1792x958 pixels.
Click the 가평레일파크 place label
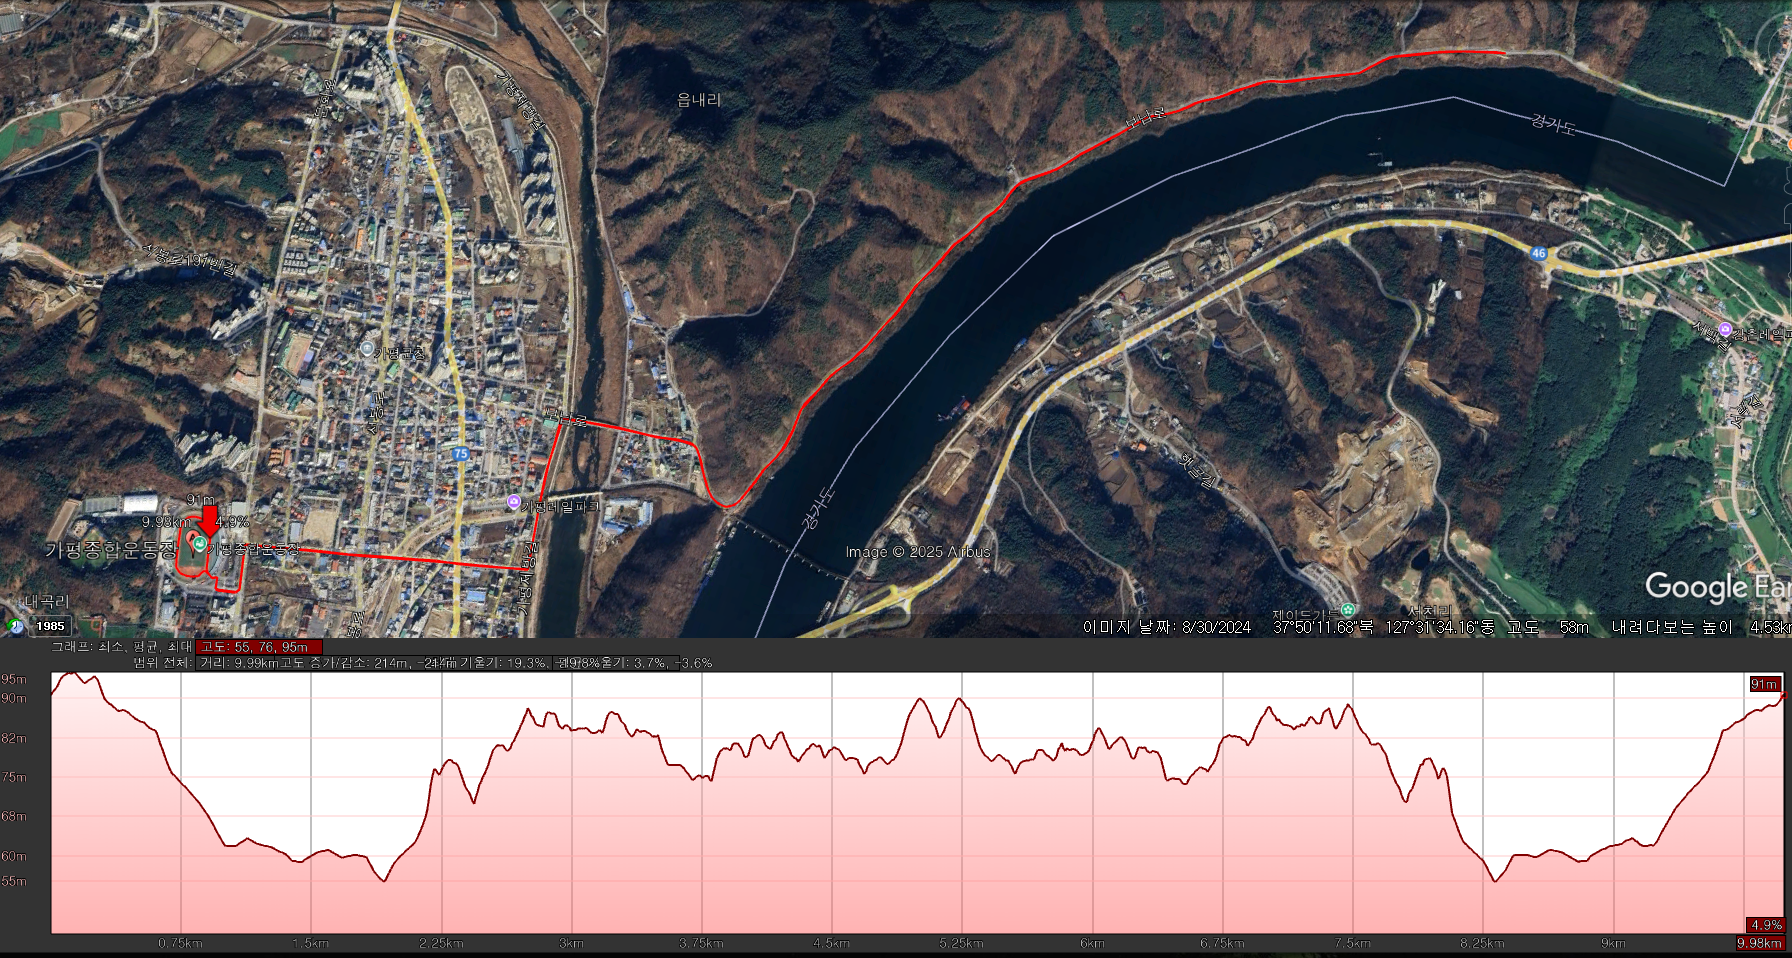(560, 507)
